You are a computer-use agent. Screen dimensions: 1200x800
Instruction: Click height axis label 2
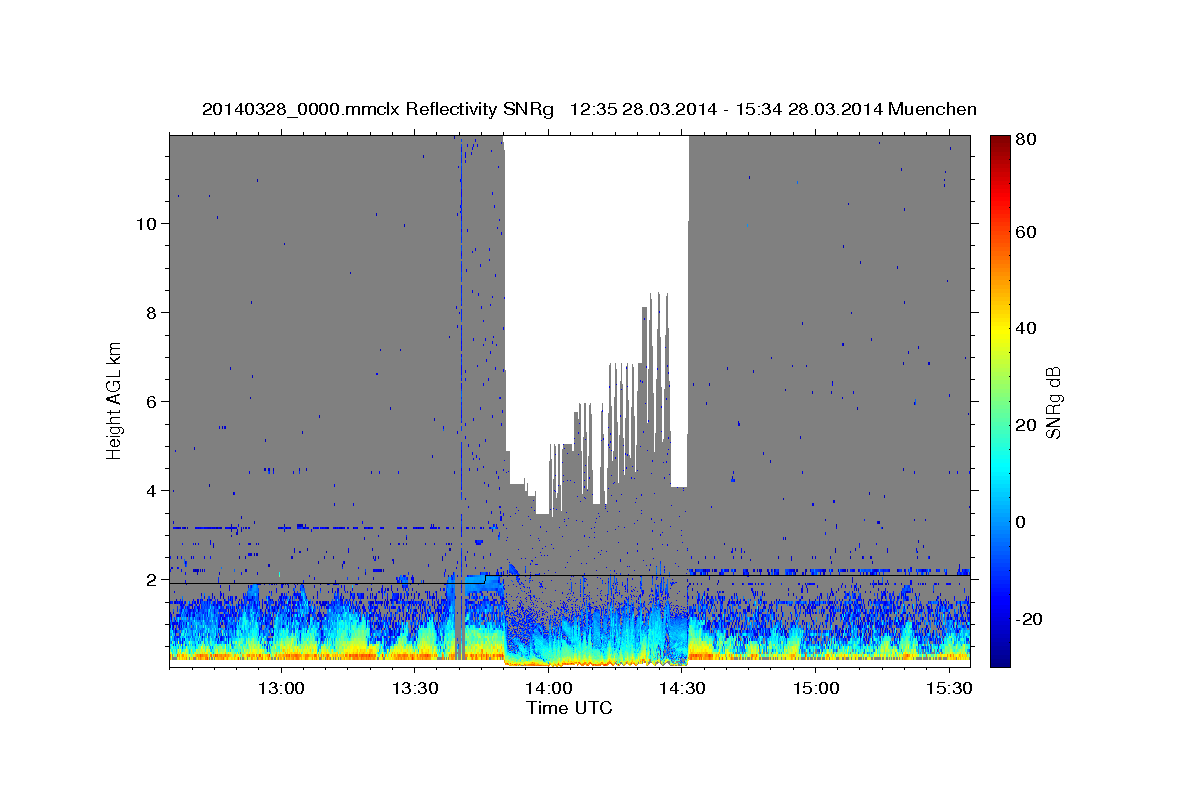click(151, 579)
